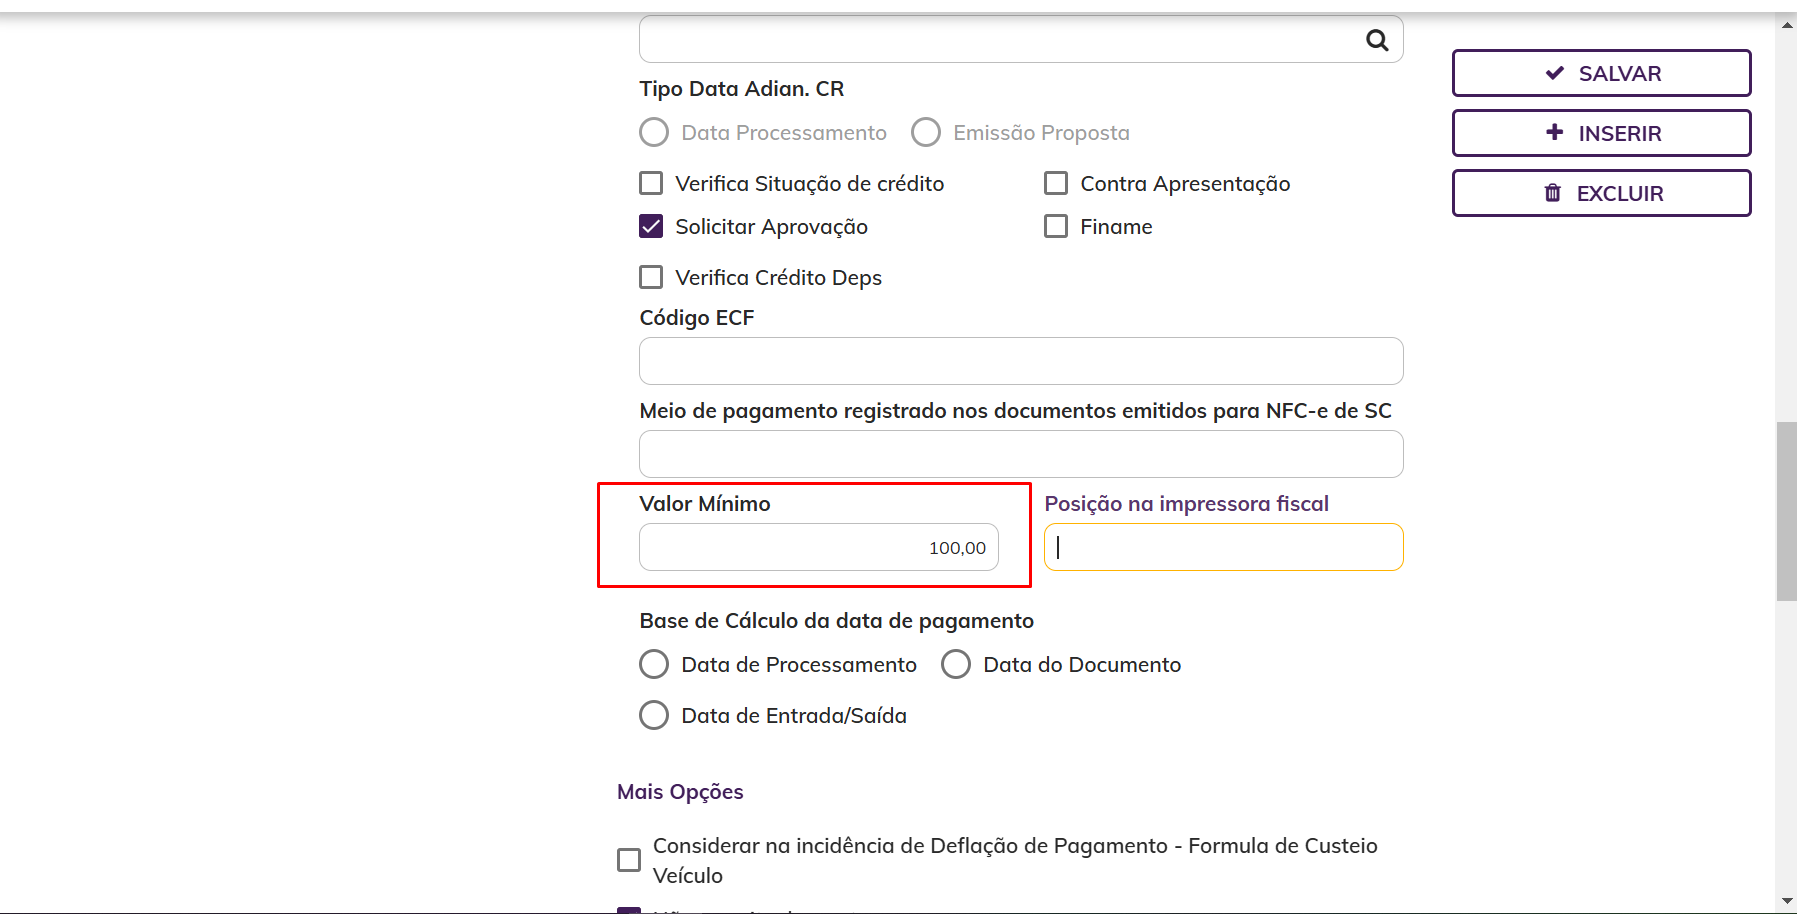The height and width of the screenshot is (914, 1797).
Task: Check Considerar na incidência de Deflação checkbox
Action: [x=629, y=860]
